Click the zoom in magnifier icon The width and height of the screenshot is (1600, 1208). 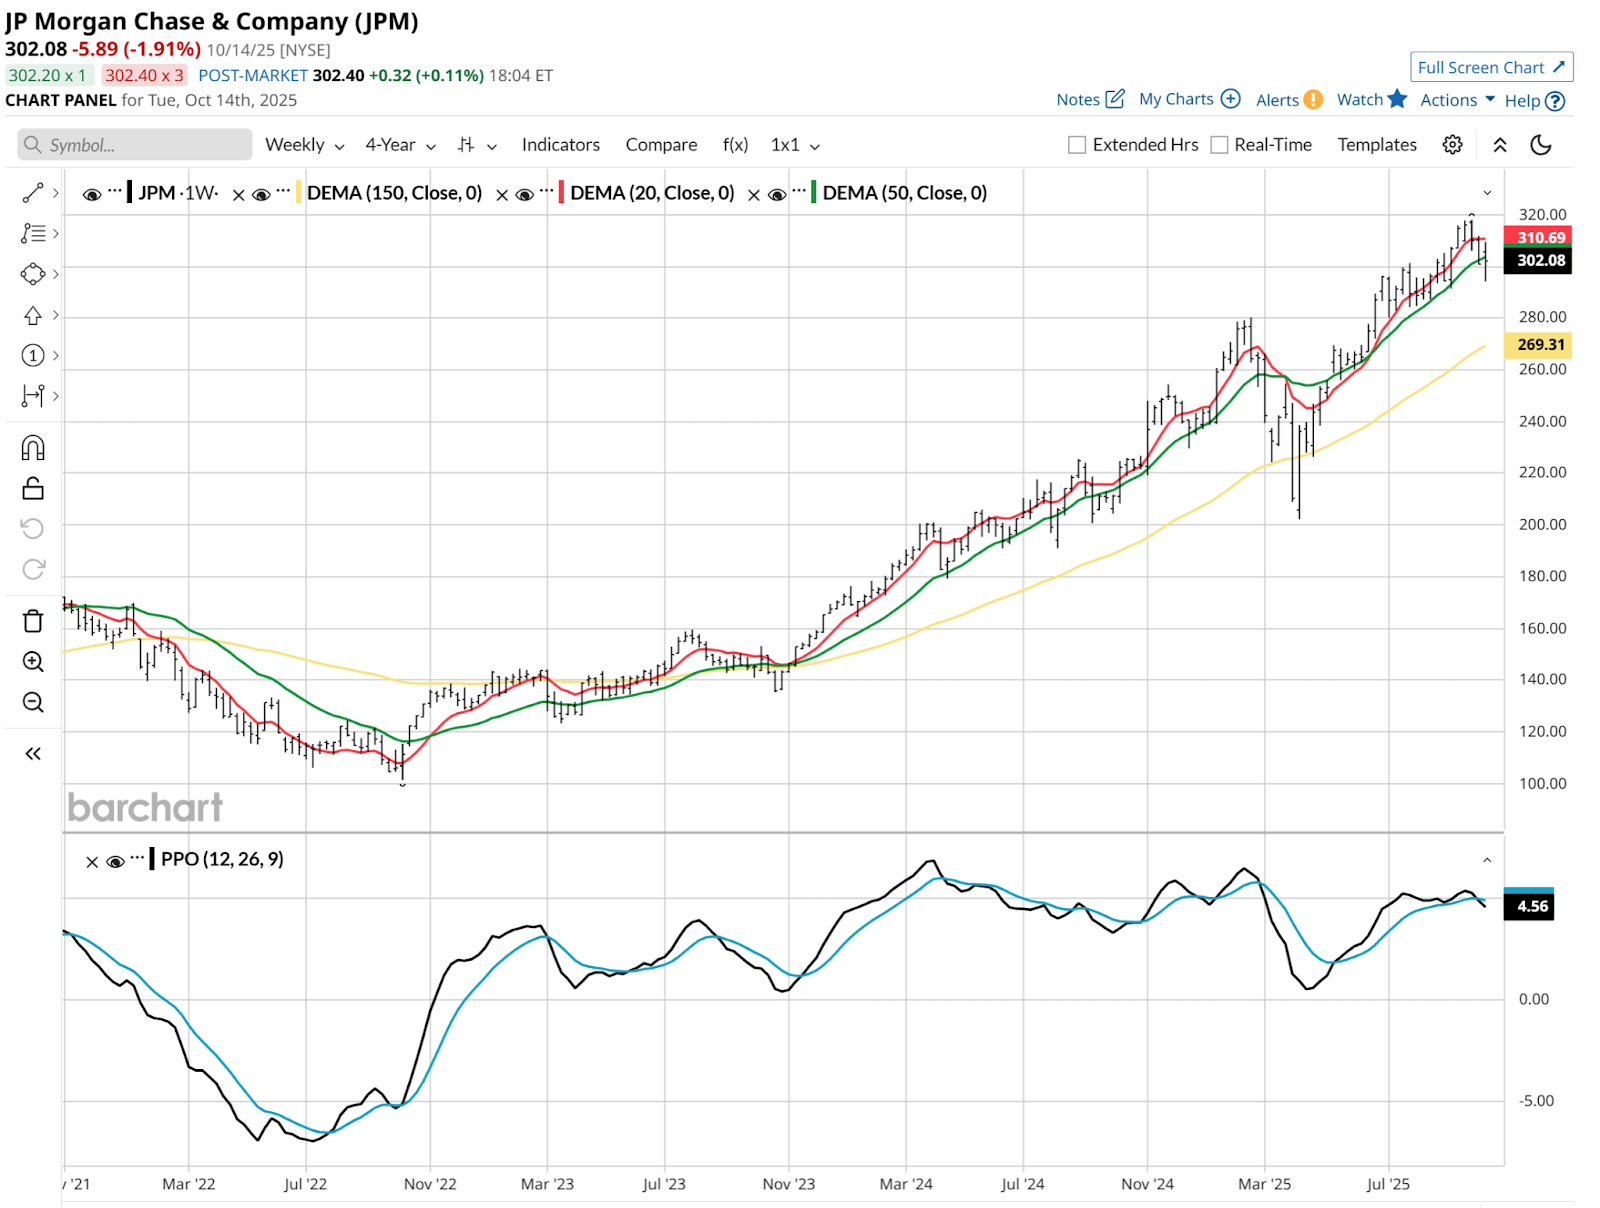[33, 662]
